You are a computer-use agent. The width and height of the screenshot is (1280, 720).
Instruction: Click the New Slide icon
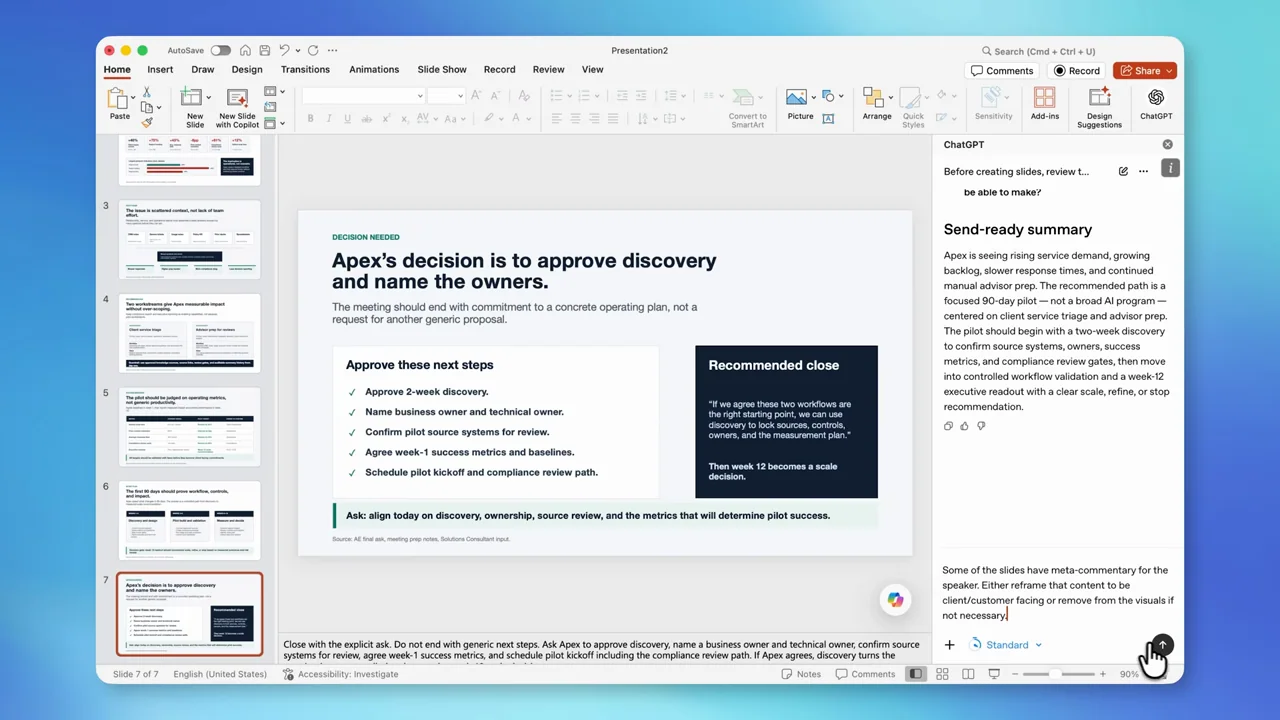pos(193,98)
